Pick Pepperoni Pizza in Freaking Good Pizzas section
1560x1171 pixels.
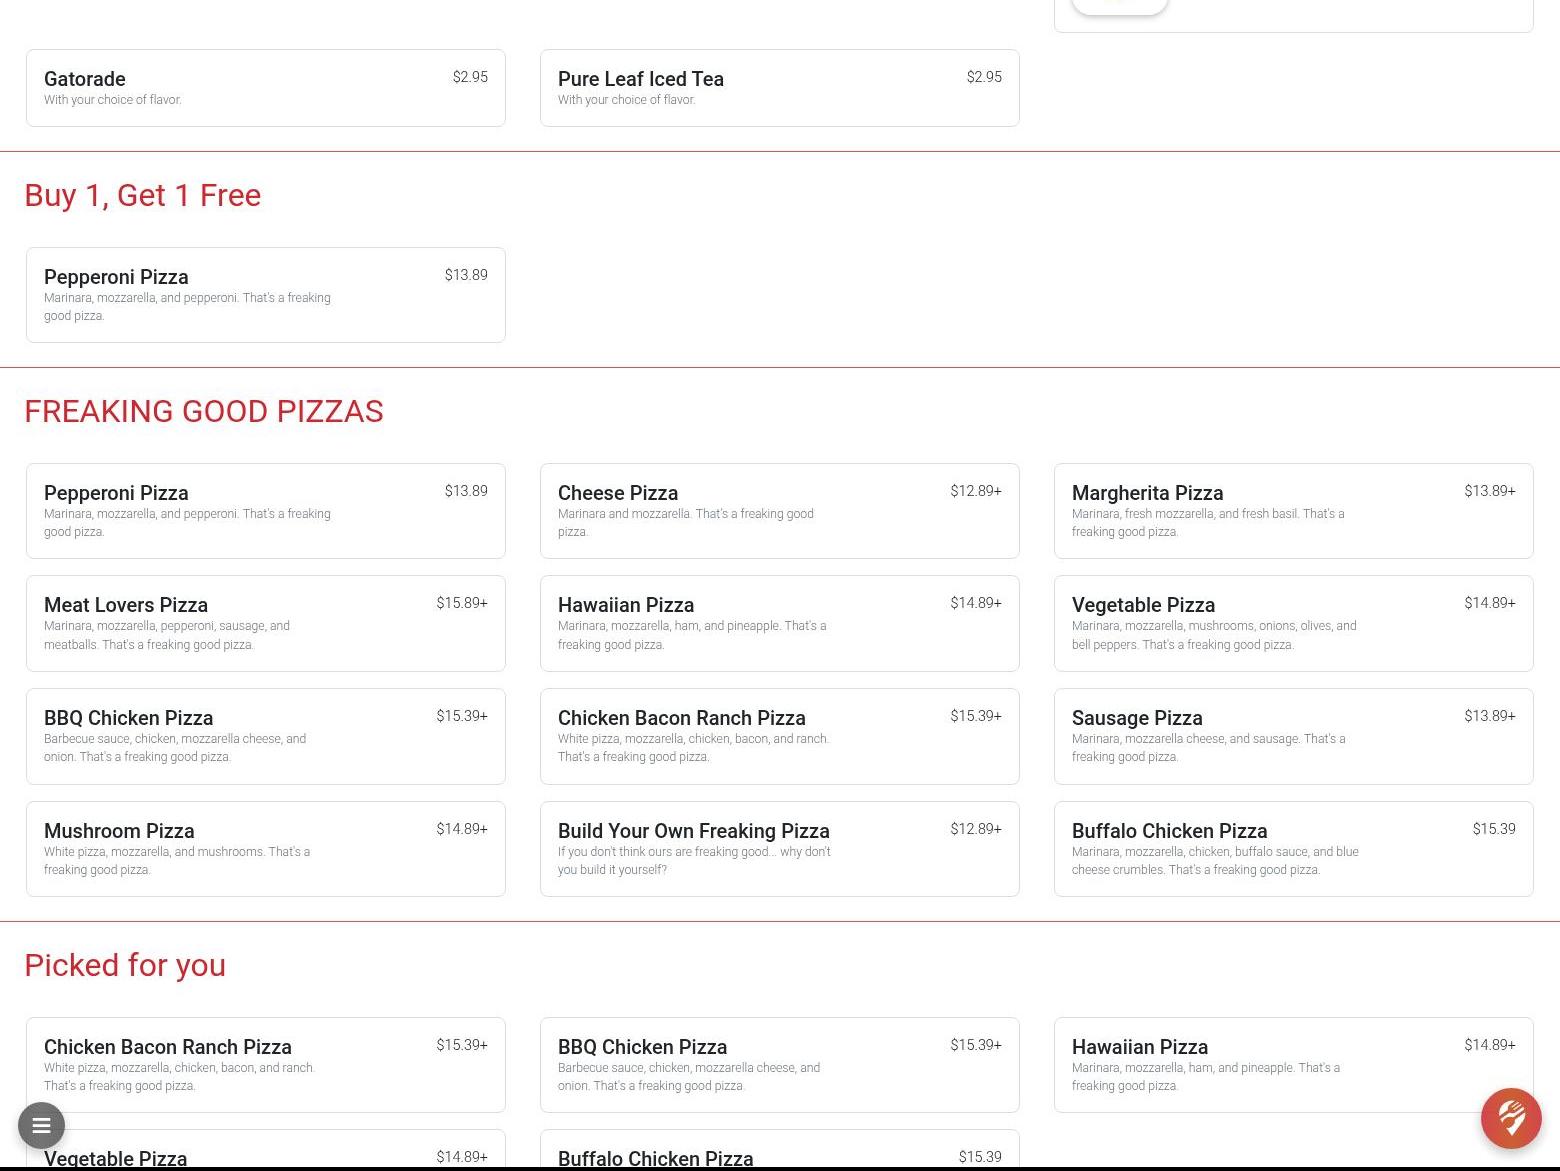[265, 511]
